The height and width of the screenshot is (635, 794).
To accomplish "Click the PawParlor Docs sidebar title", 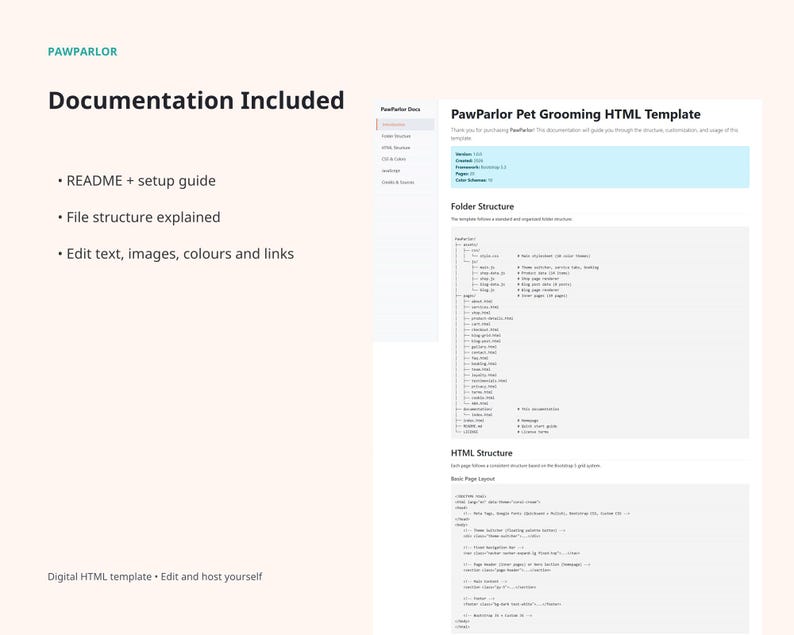I will click(x=400, y=109).
